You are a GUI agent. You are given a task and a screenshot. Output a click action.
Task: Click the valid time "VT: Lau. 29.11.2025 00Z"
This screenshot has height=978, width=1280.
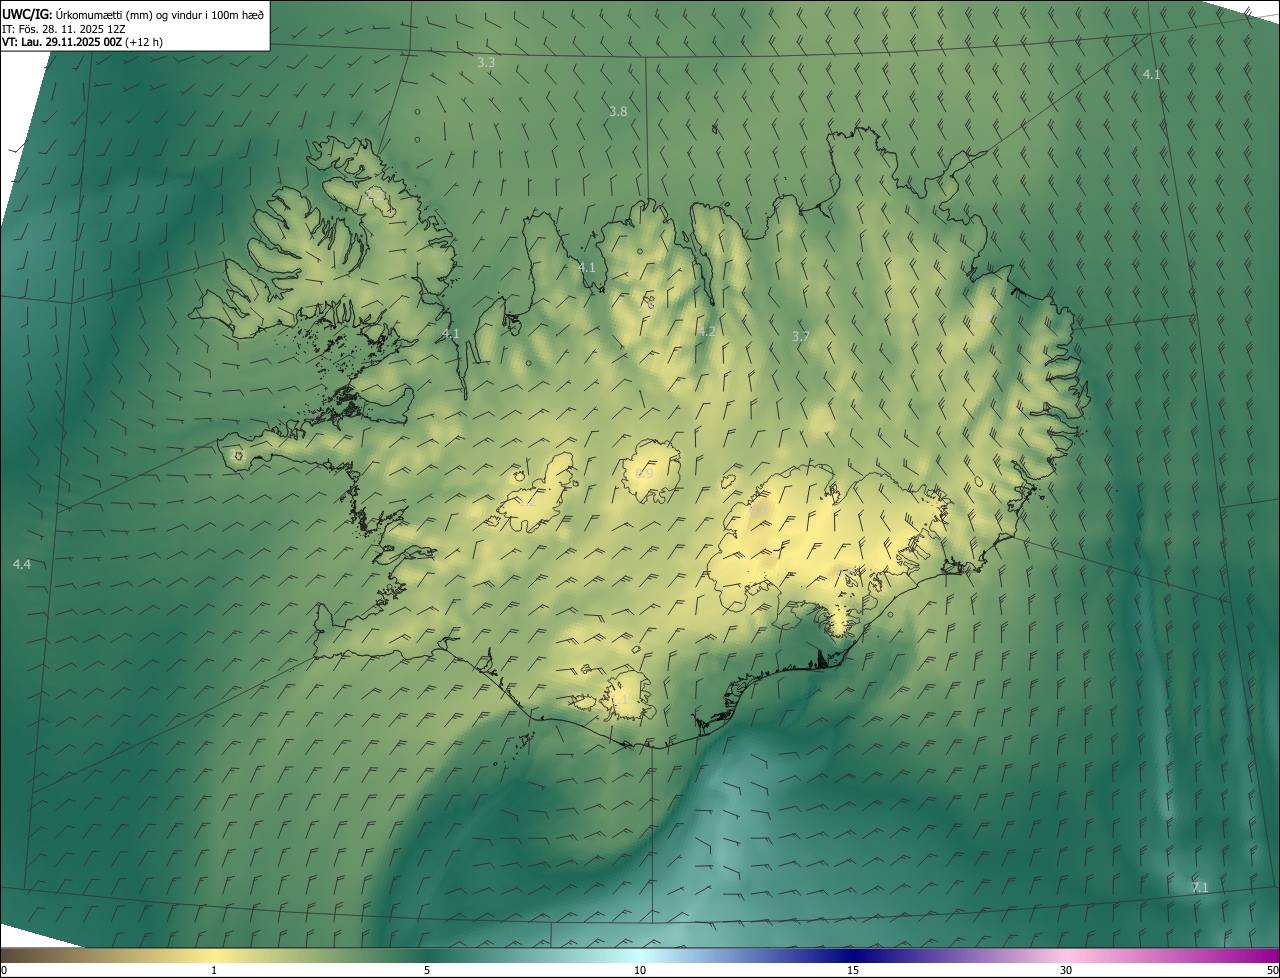62,42
